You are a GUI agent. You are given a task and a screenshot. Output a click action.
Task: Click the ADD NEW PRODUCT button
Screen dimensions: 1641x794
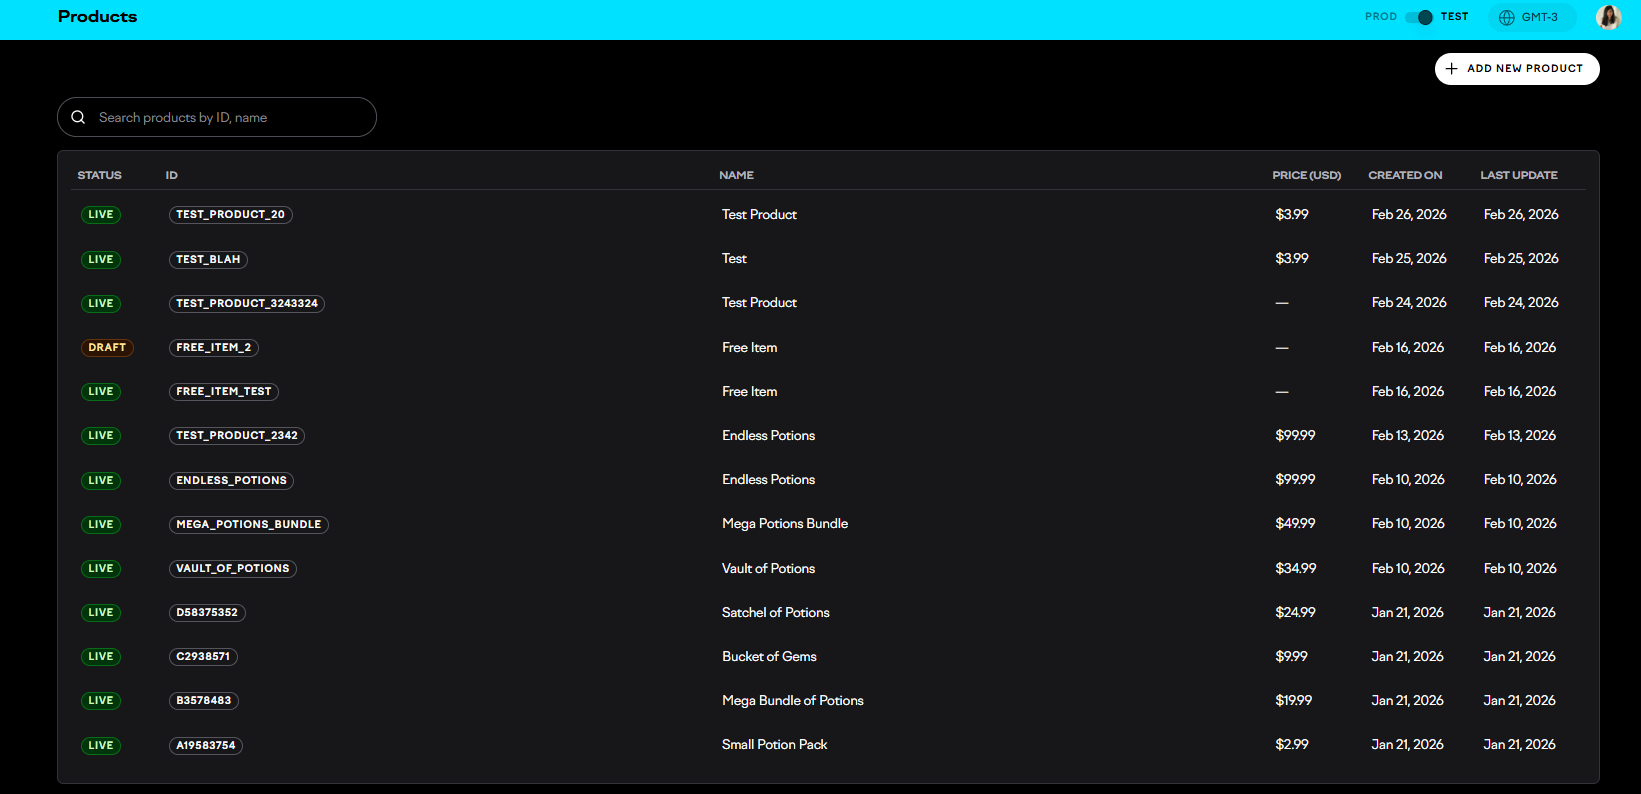click(1517, 69)
